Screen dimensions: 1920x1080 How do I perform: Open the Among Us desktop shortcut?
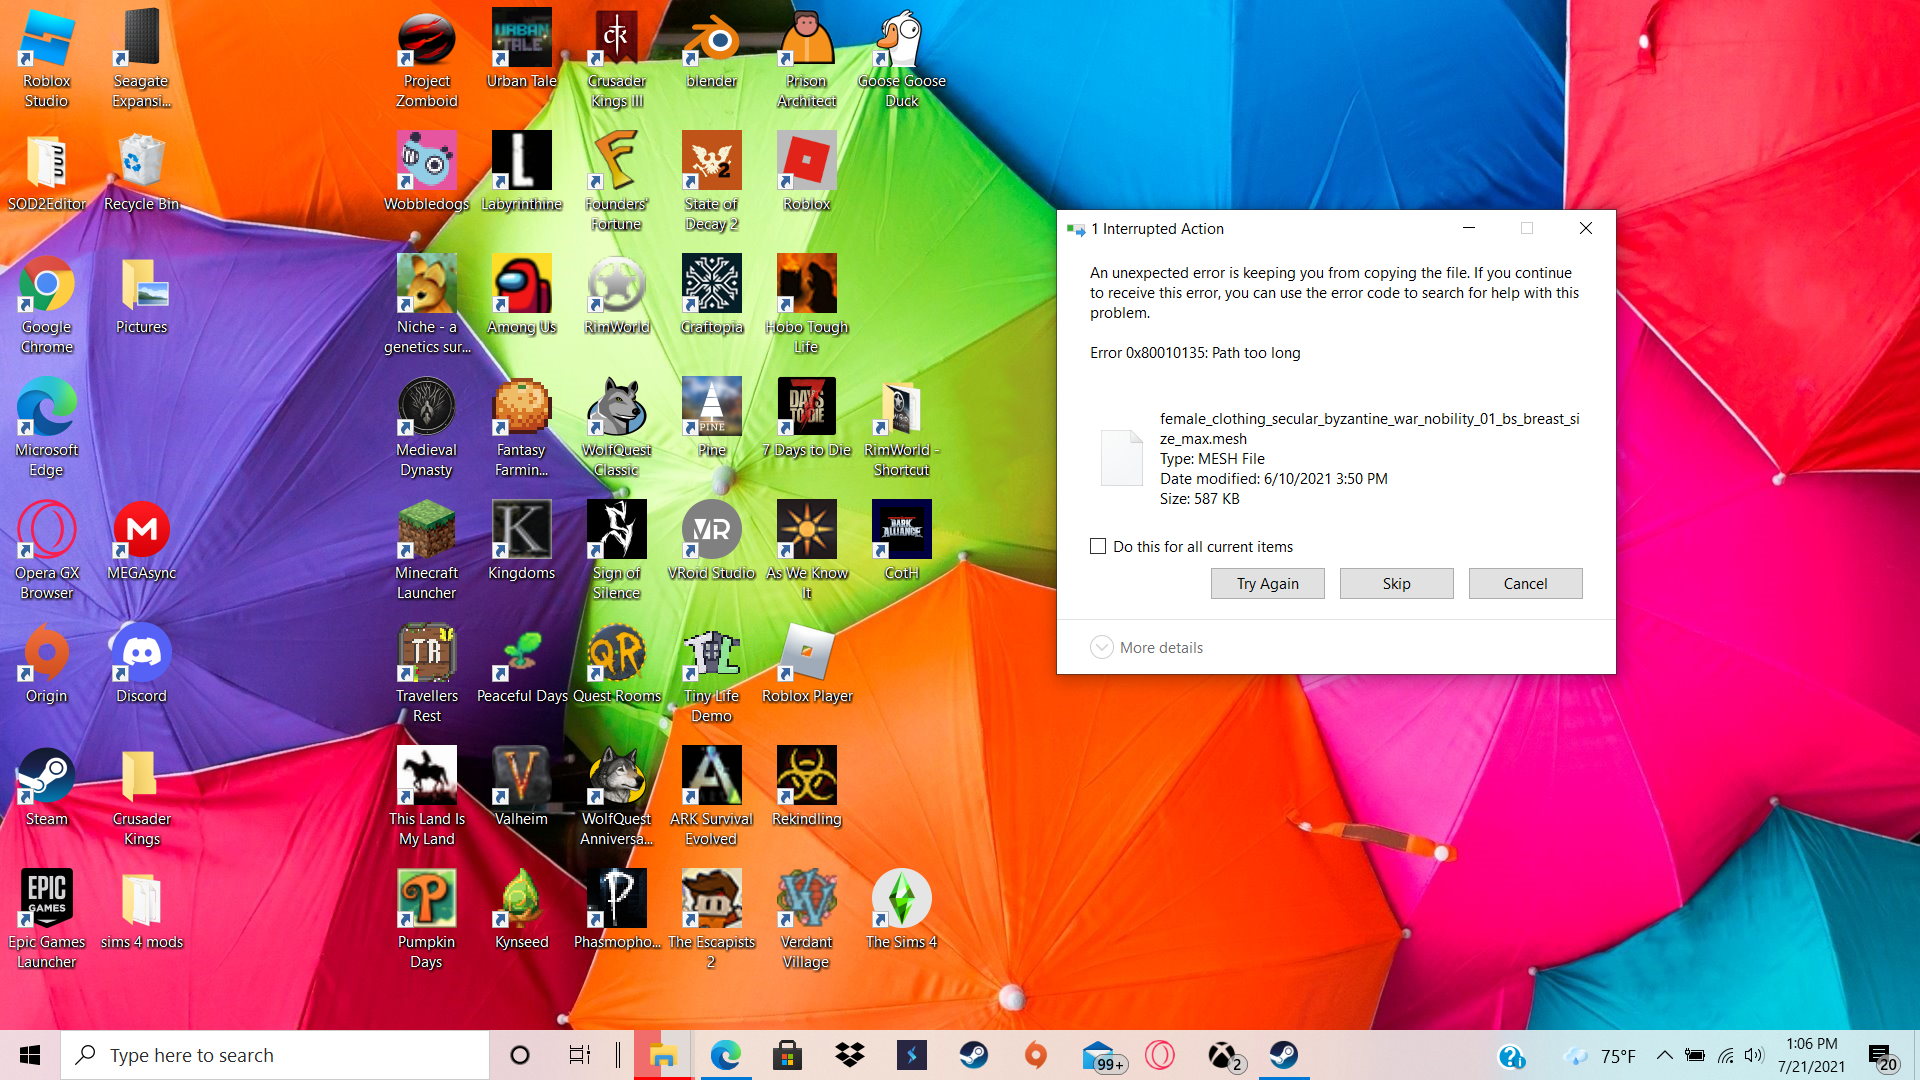pos(521,295)
